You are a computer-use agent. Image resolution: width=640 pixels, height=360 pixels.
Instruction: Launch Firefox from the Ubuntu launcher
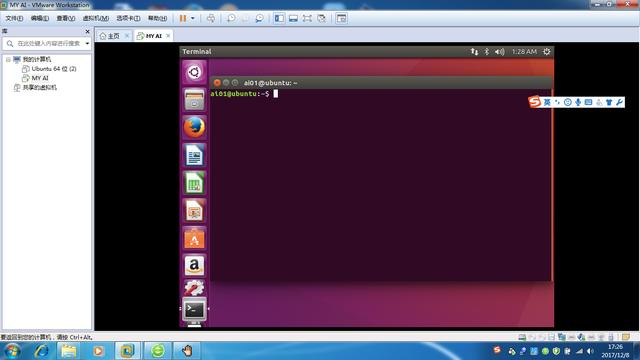[194, 127]
